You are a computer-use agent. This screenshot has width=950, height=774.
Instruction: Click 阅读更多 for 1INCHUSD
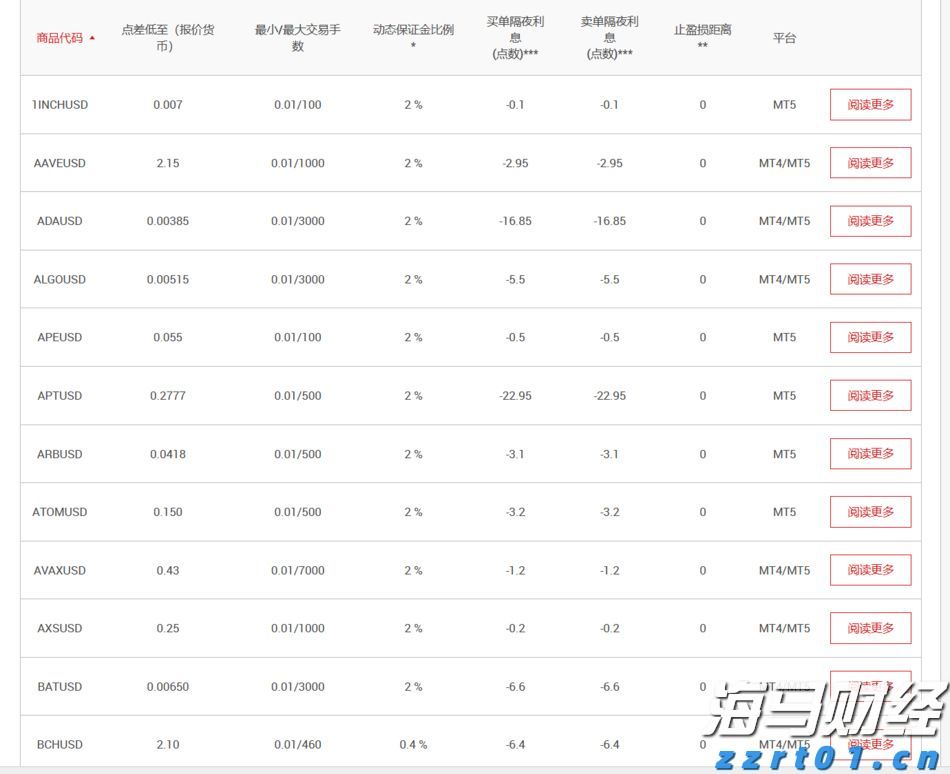click(870, 104)
